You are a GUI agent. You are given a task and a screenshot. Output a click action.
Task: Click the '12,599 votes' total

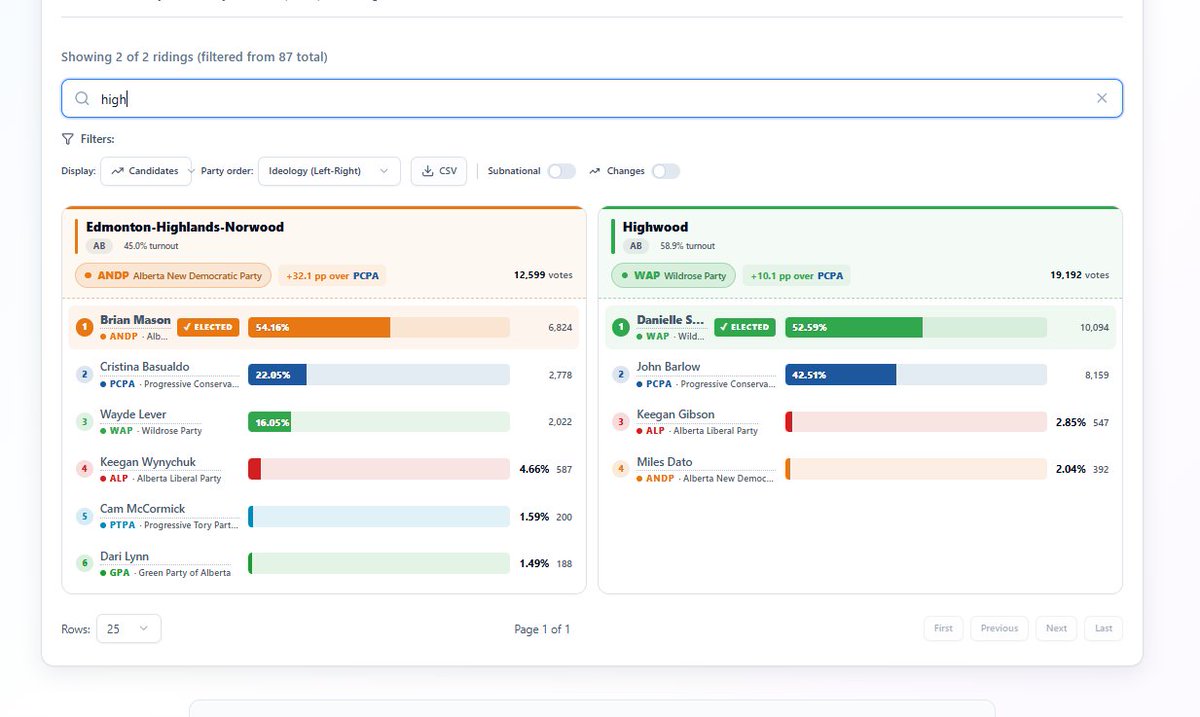543,275
